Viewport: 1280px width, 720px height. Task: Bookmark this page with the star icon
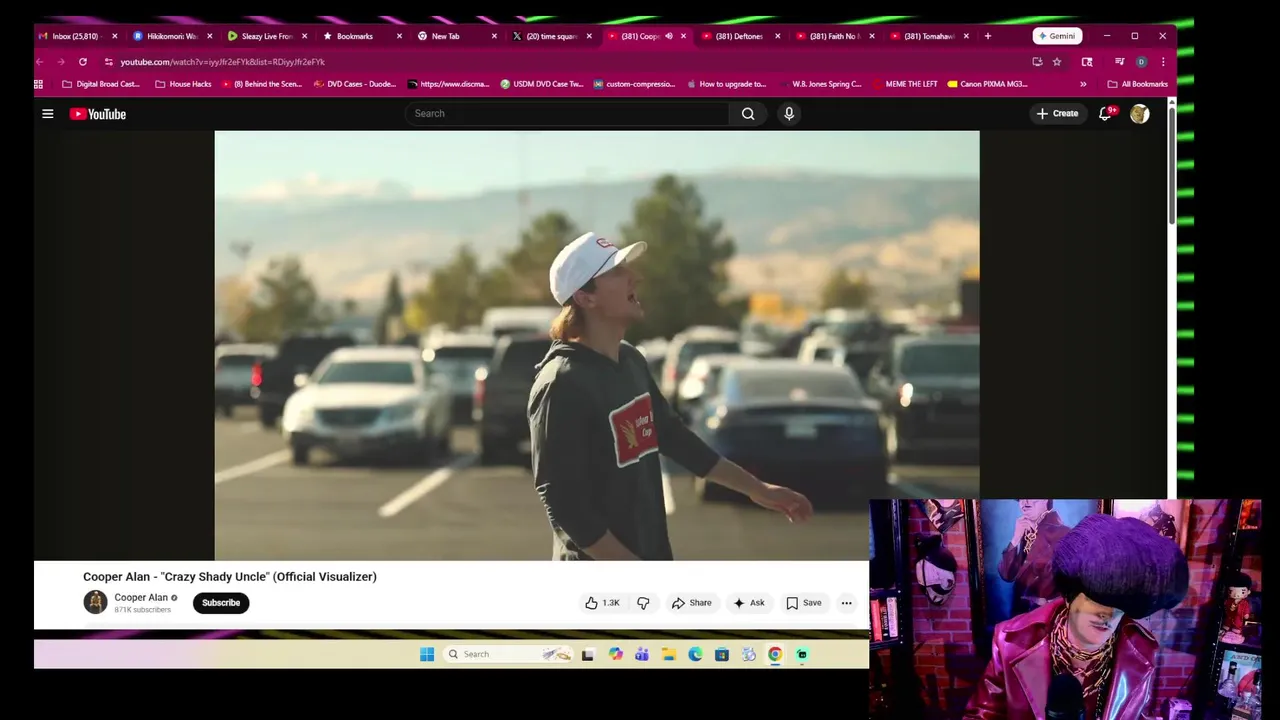[1057, 62]
